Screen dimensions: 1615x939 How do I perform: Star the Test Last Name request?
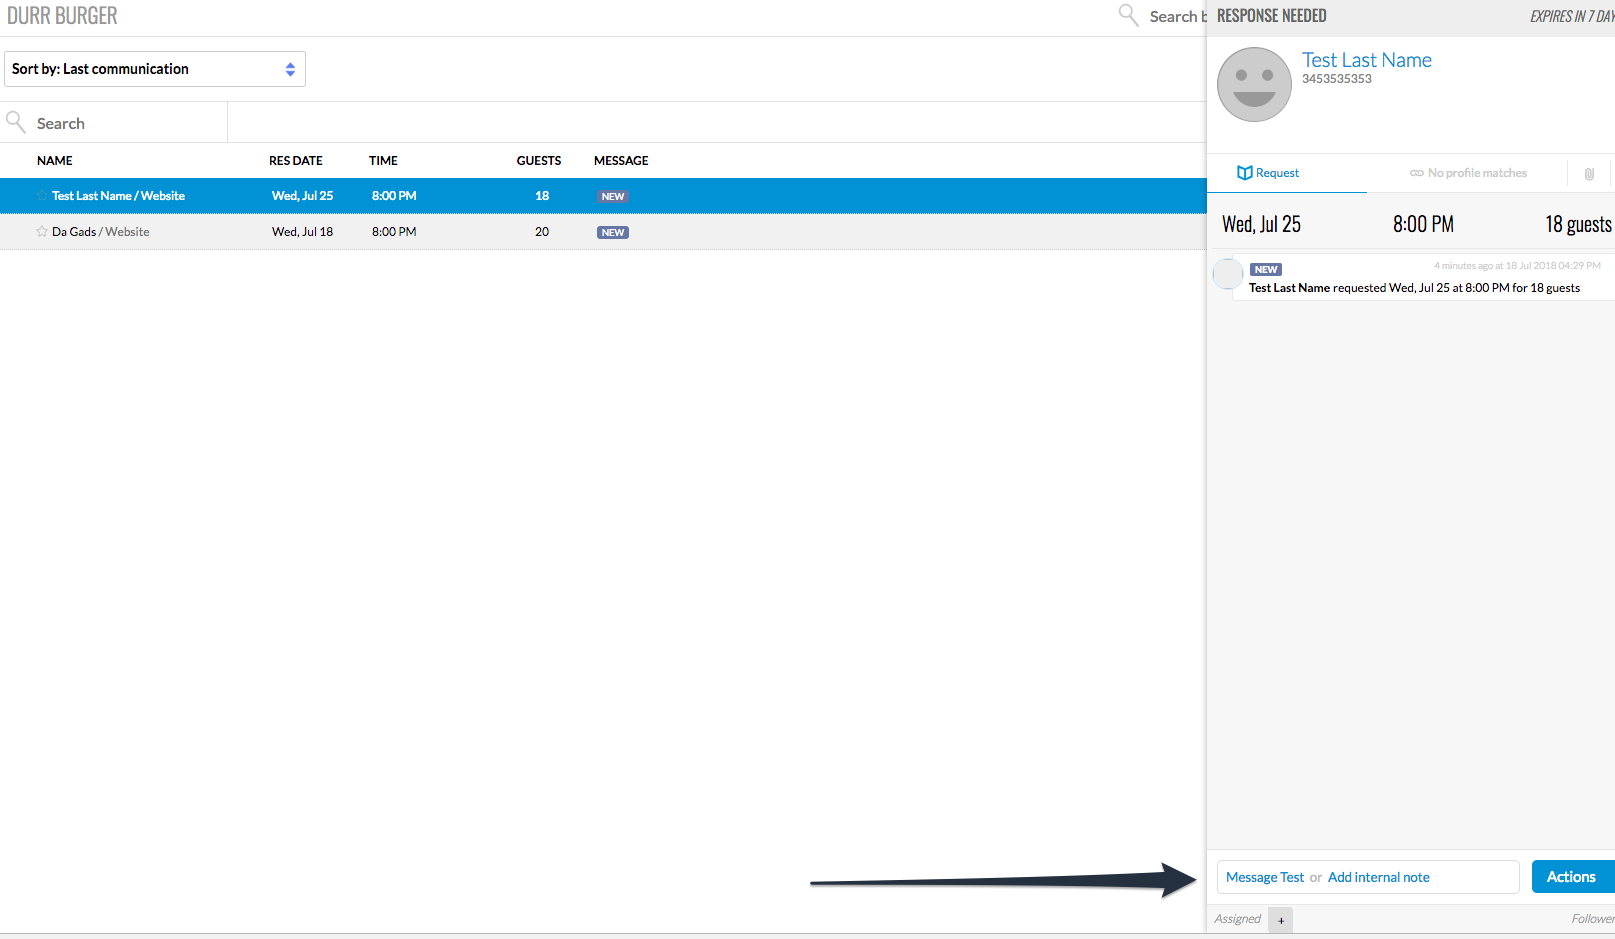[x=42, y=196]
